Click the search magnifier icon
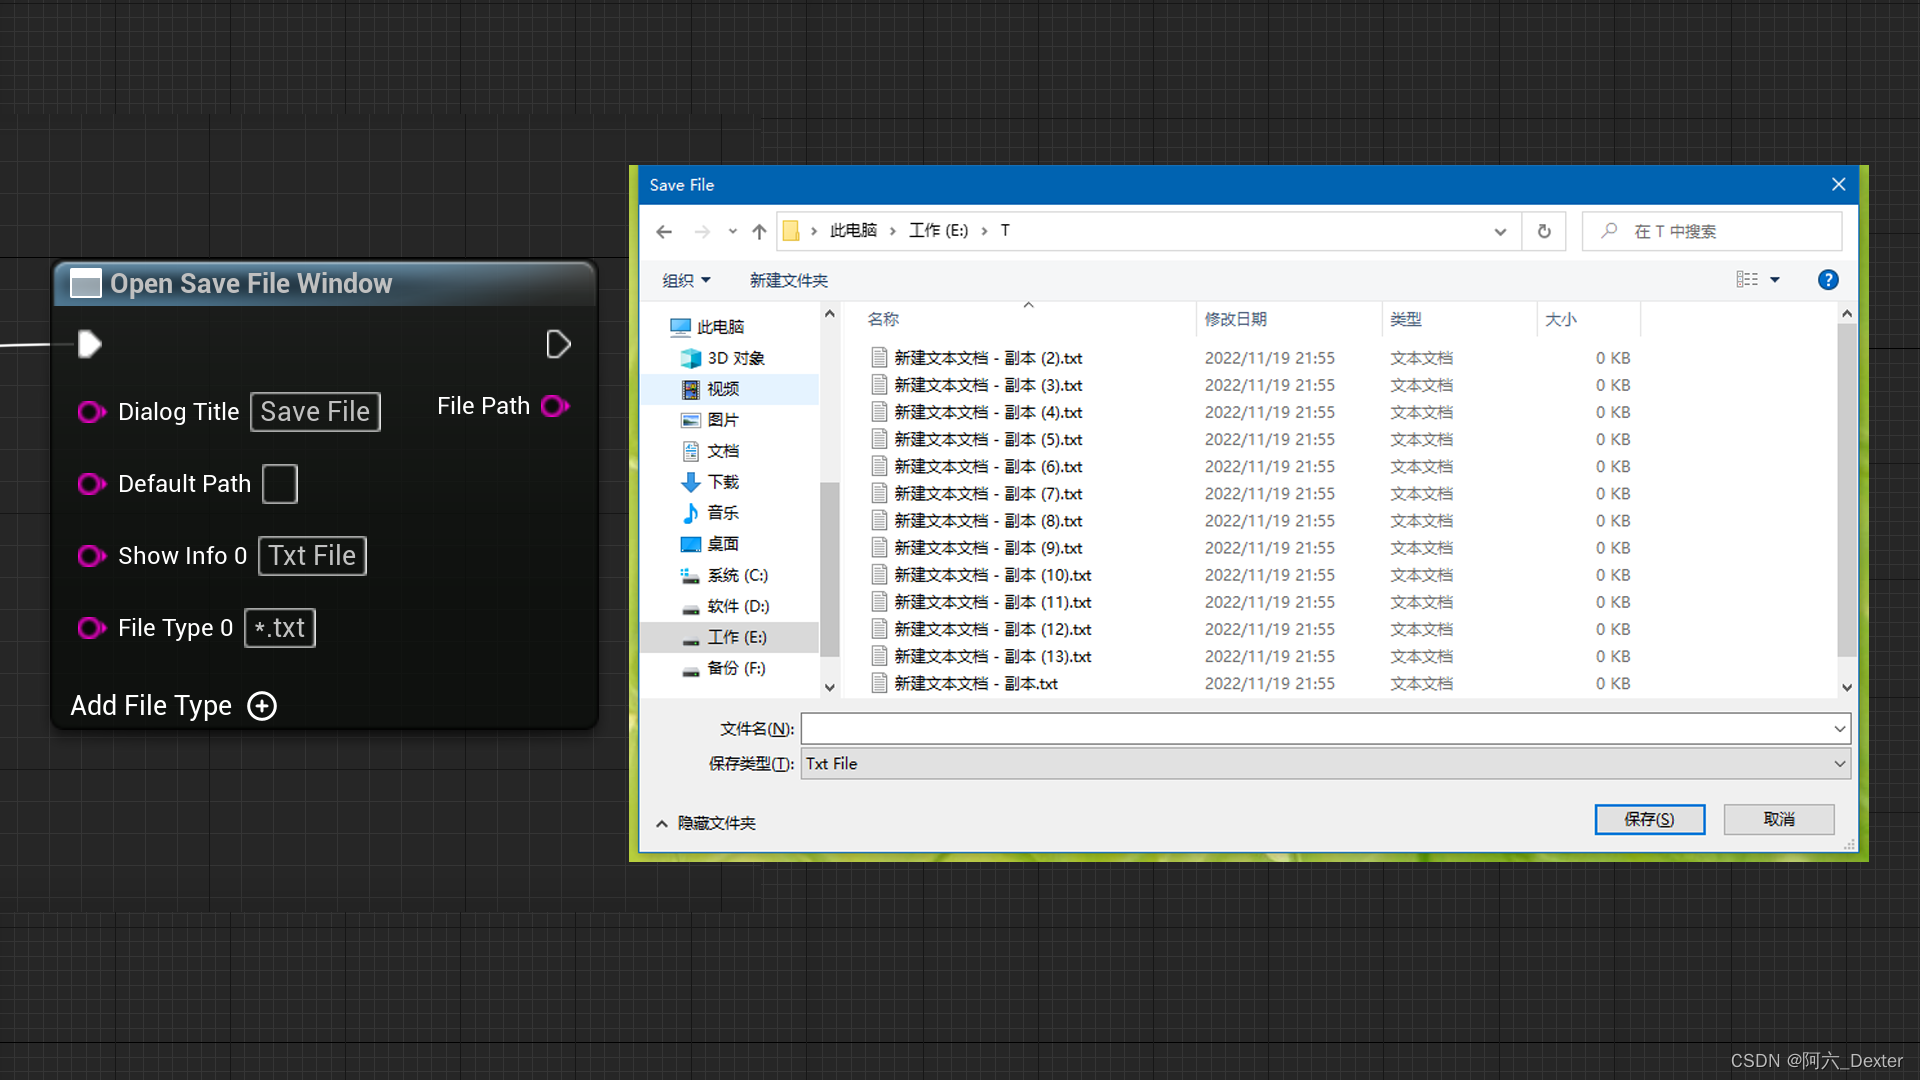This screenshot has height=1080, width=1920. [1609, 231]
